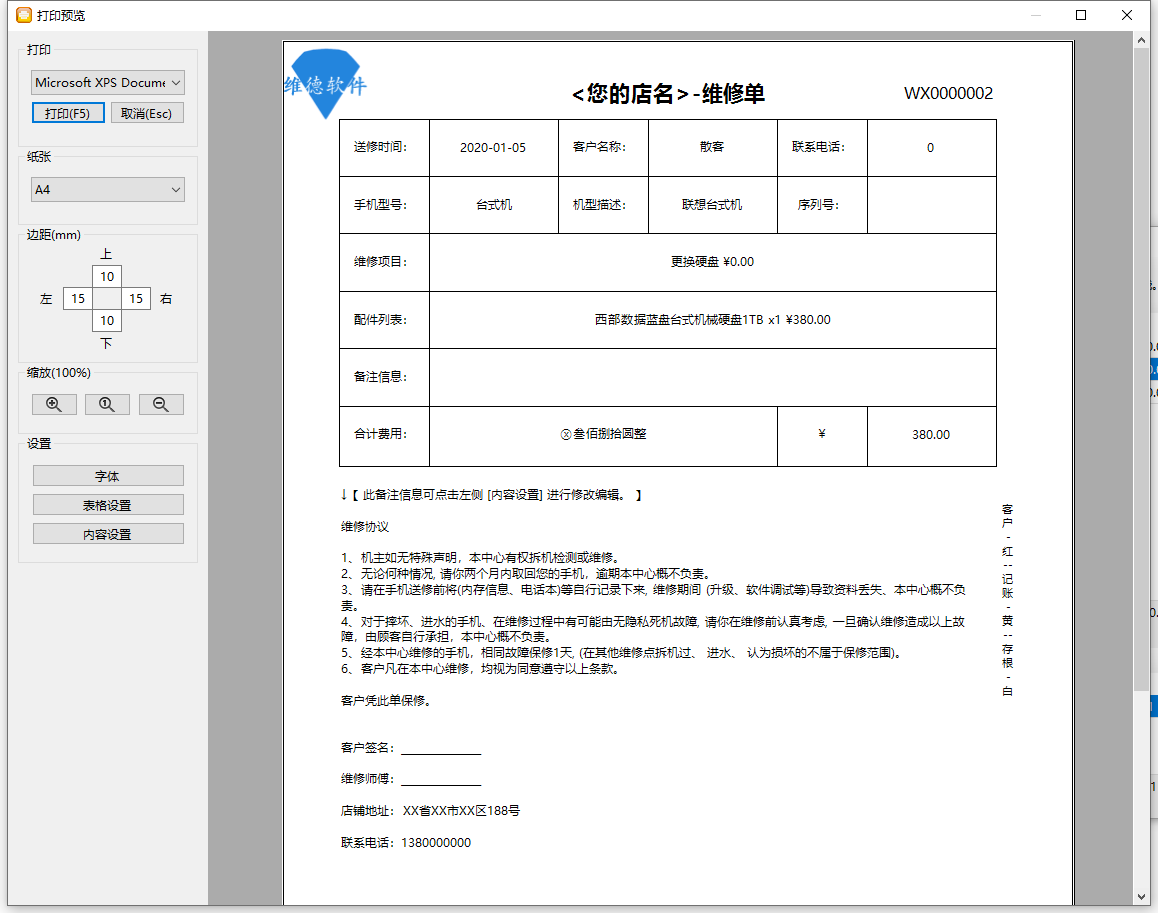Image resolution: width=1158 pixels, height=913 pixels.
Task: Edit the bottom margin value field
Action: click(107, 321)
